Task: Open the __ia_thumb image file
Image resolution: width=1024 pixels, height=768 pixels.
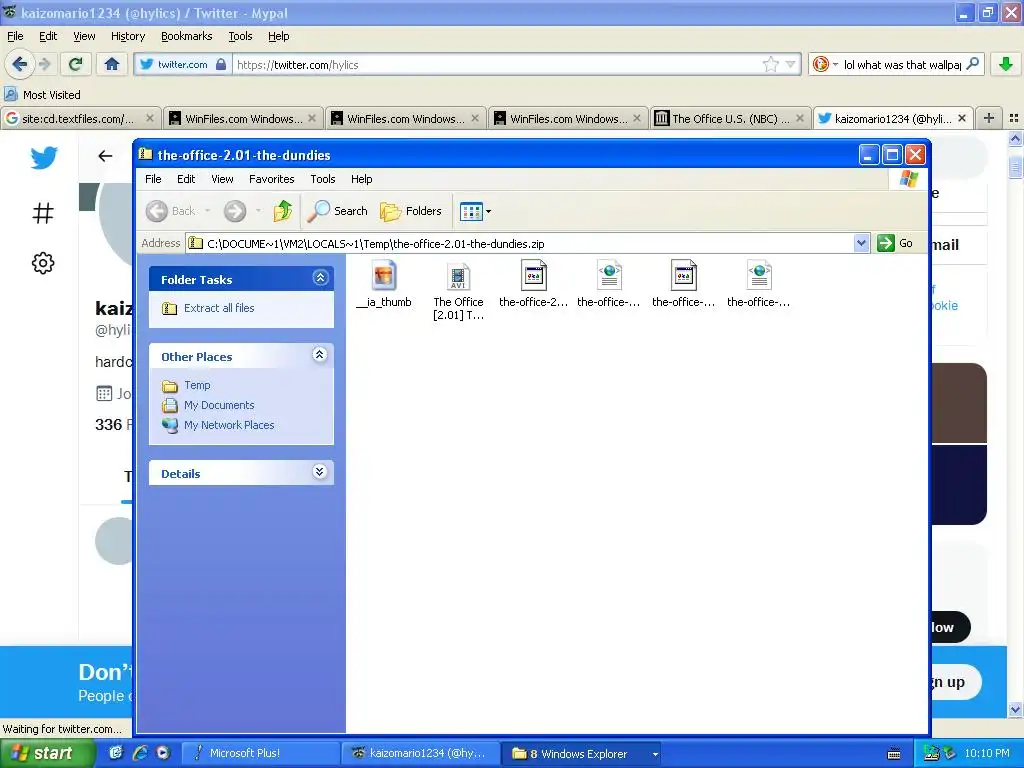Action: 384,285
